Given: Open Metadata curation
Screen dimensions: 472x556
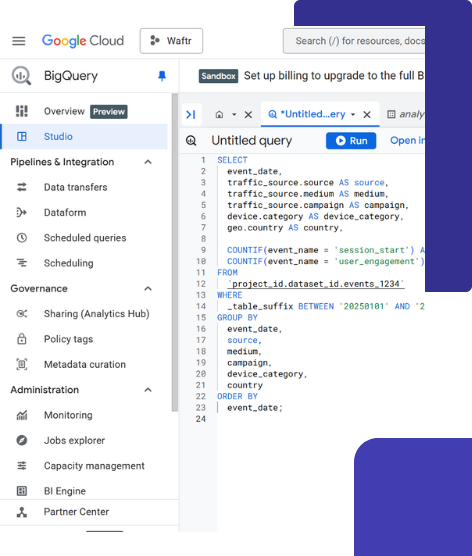Looking at the screenshot, I should (x=85, y=365).
